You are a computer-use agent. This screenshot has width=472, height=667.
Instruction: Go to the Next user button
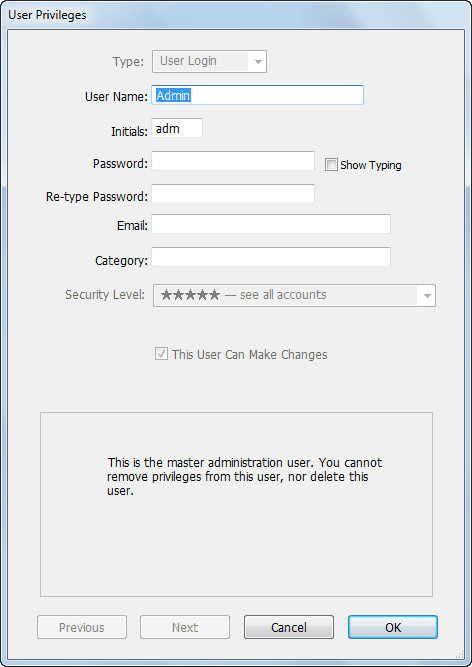pos(185,627)
